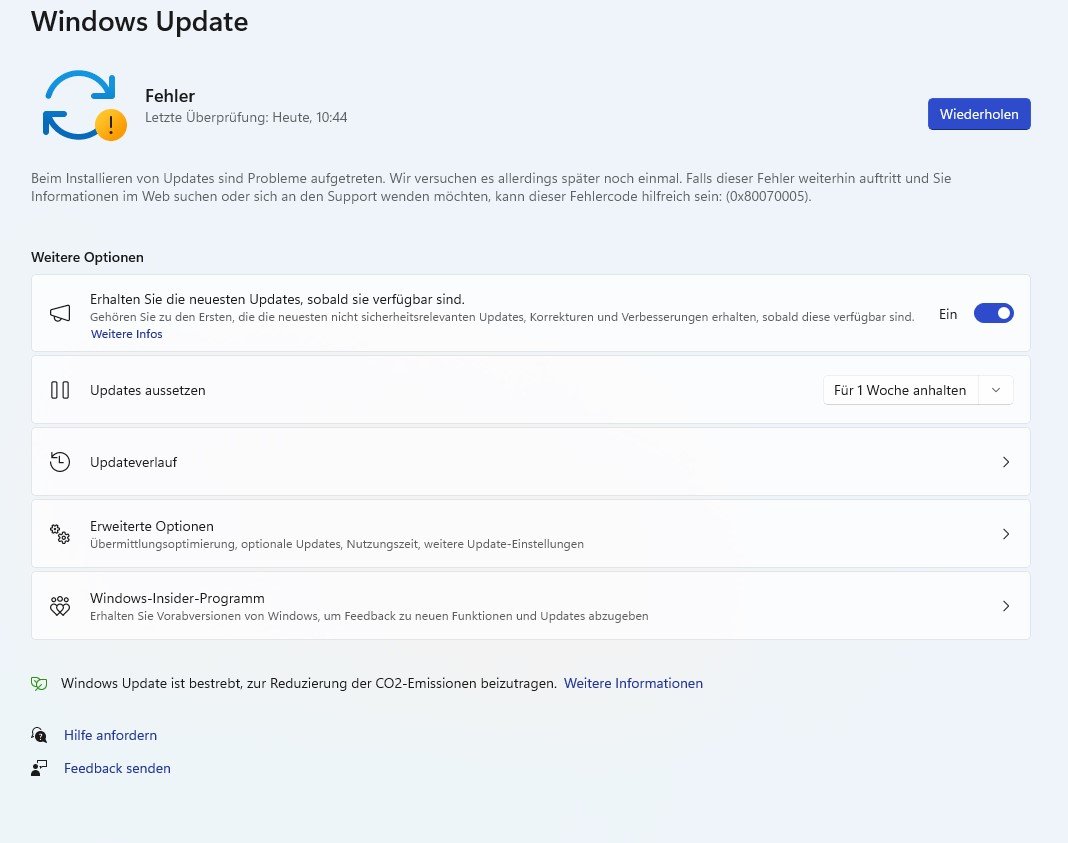Click the green leaf CO2 icon
This screenshot has height=843, width=1068.
[x=39, y=684]
